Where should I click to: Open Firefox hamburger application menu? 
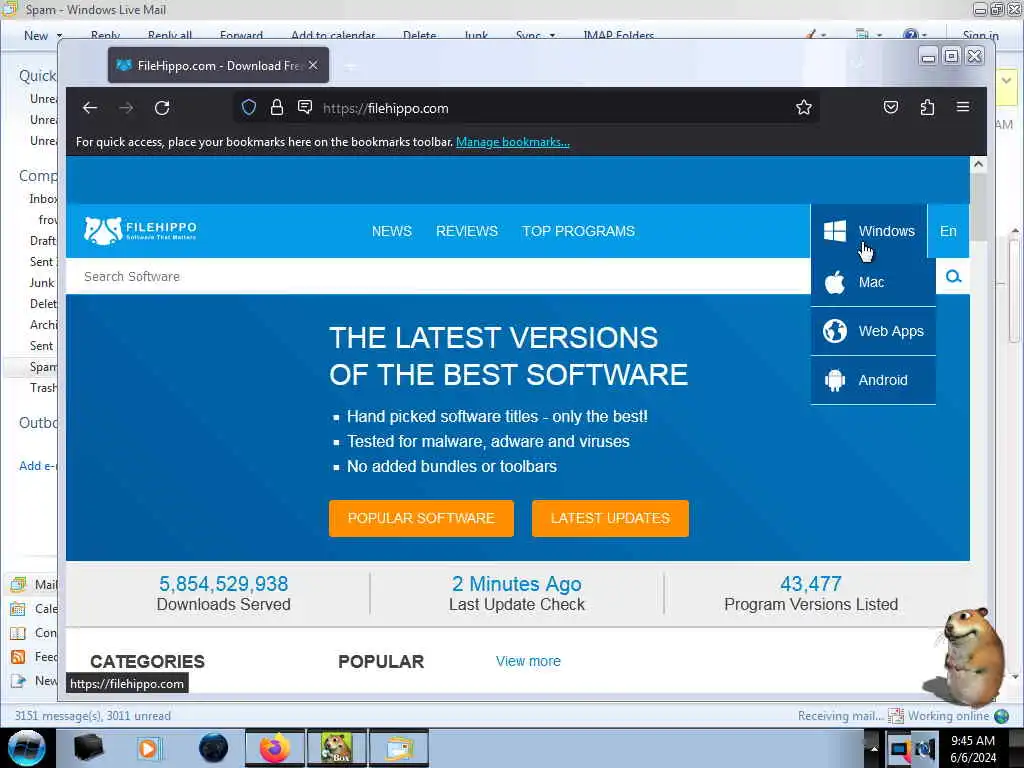point(963,107)
